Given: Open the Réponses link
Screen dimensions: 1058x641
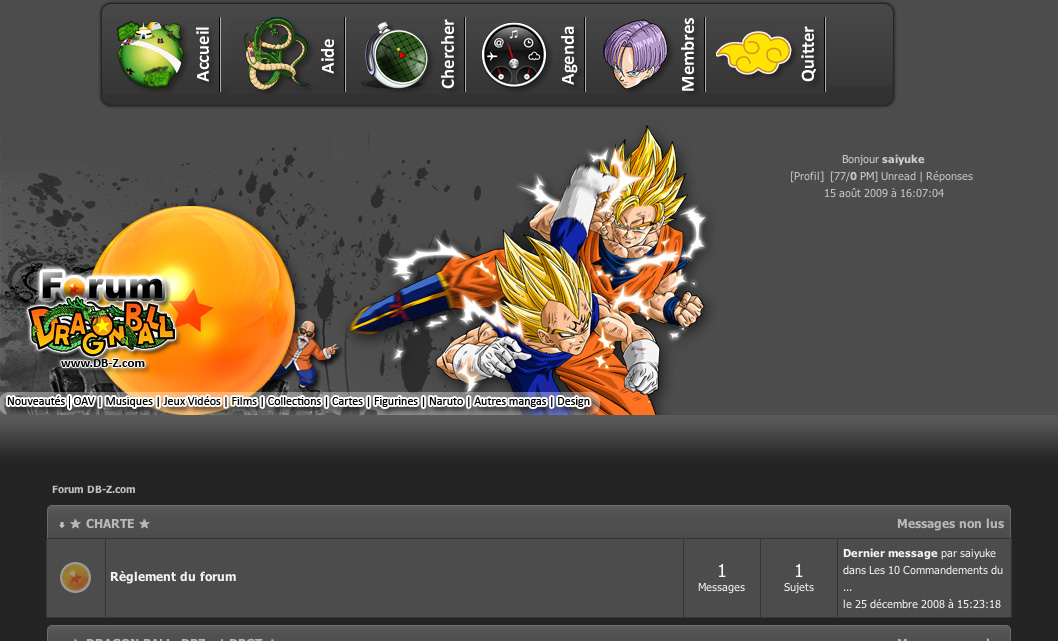Looking at the screenshot, I should [x=949, y=176].
